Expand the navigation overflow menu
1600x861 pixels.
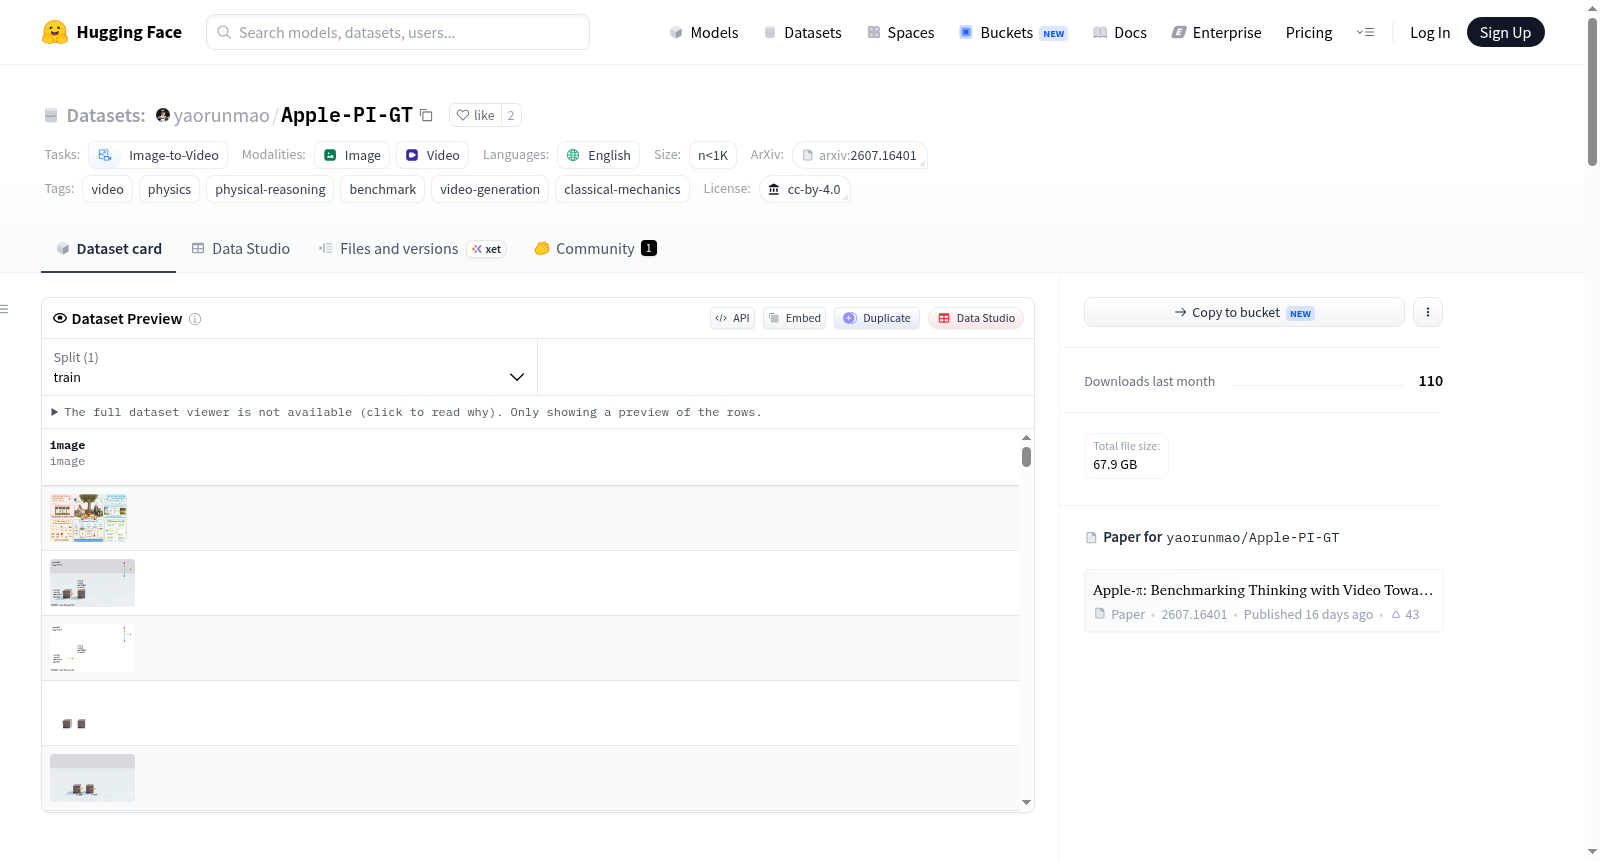pyautogui.click(x=1365, y=32)
